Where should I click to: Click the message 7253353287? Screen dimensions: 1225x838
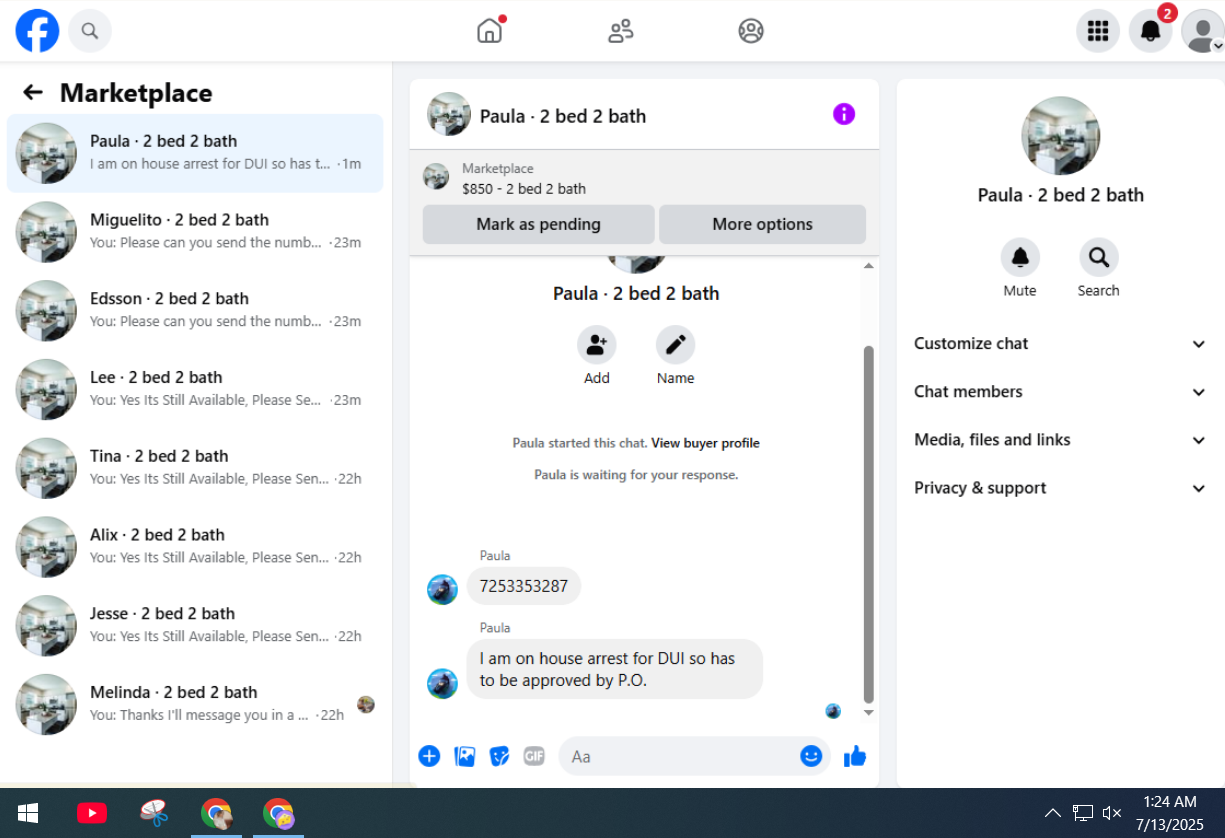point(524,586)
